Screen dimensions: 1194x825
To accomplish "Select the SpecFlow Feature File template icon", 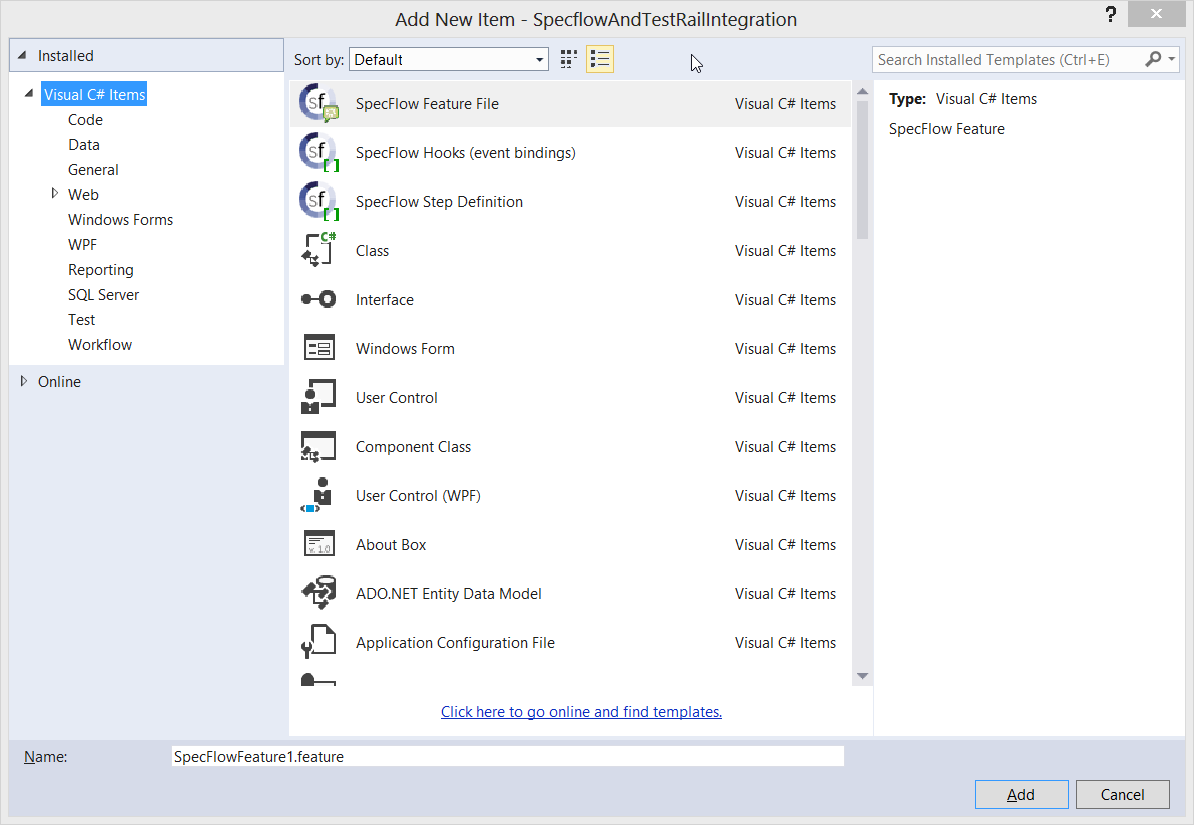I will pos(319,104).
